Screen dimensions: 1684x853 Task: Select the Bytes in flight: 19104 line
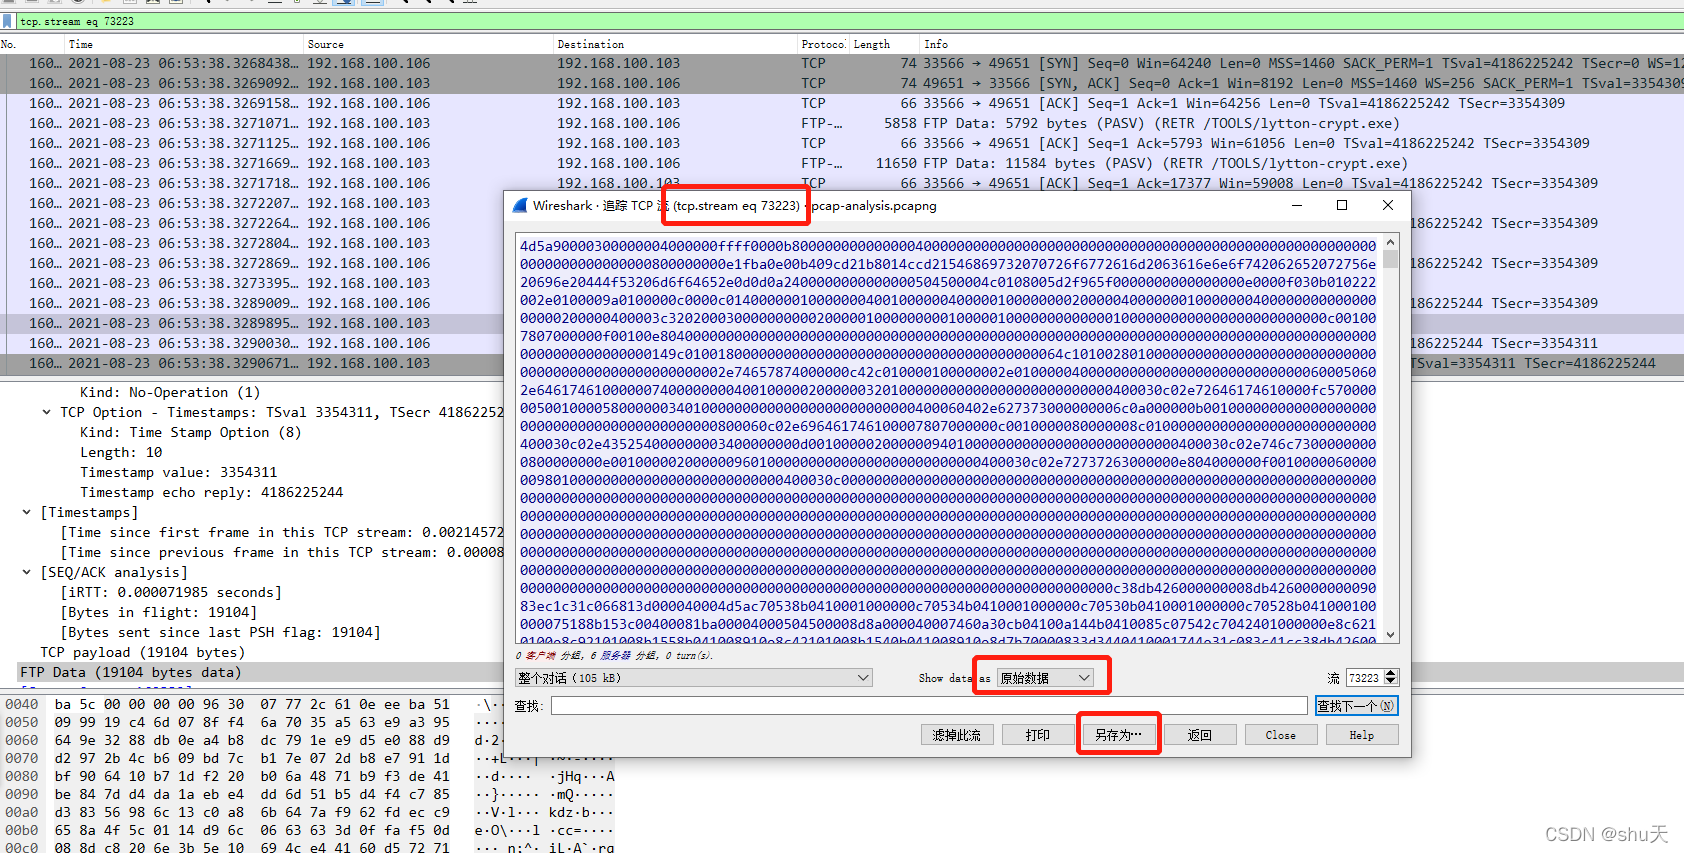(159, 612)
